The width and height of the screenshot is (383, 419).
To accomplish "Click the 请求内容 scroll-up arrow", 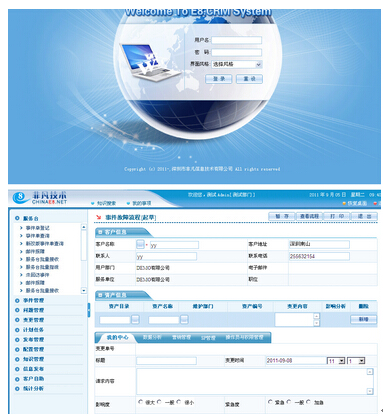I will click(x=370, y=372).
